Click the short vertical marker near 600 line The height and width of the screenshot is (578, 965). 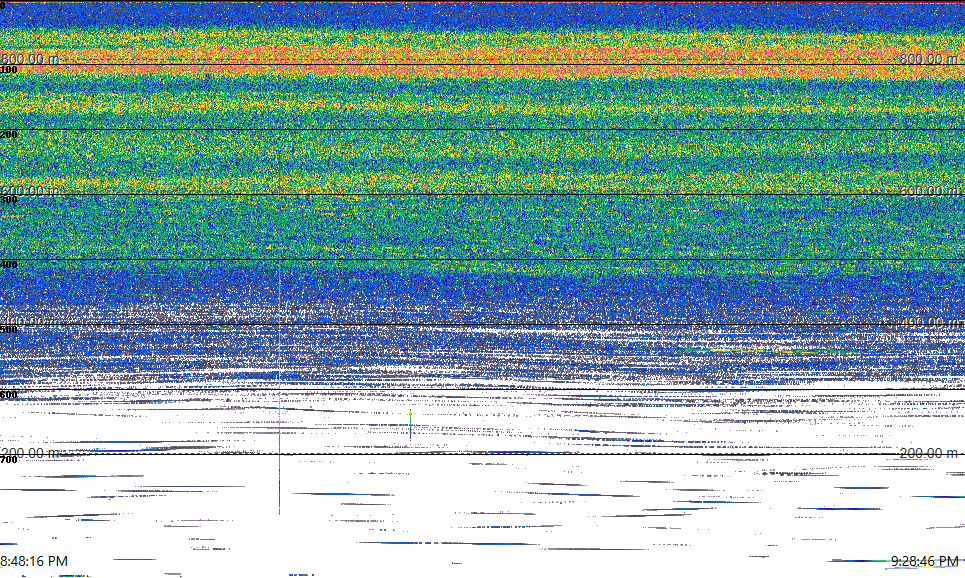click(x=410, y=424)
